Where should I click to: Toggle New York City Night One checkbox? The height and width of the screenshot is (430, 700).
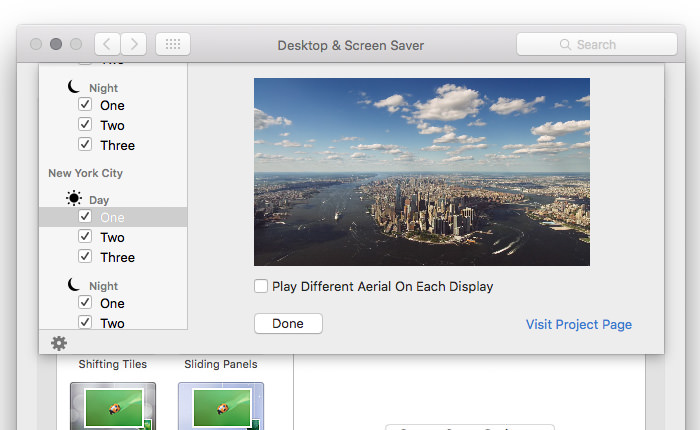[85, 302]
